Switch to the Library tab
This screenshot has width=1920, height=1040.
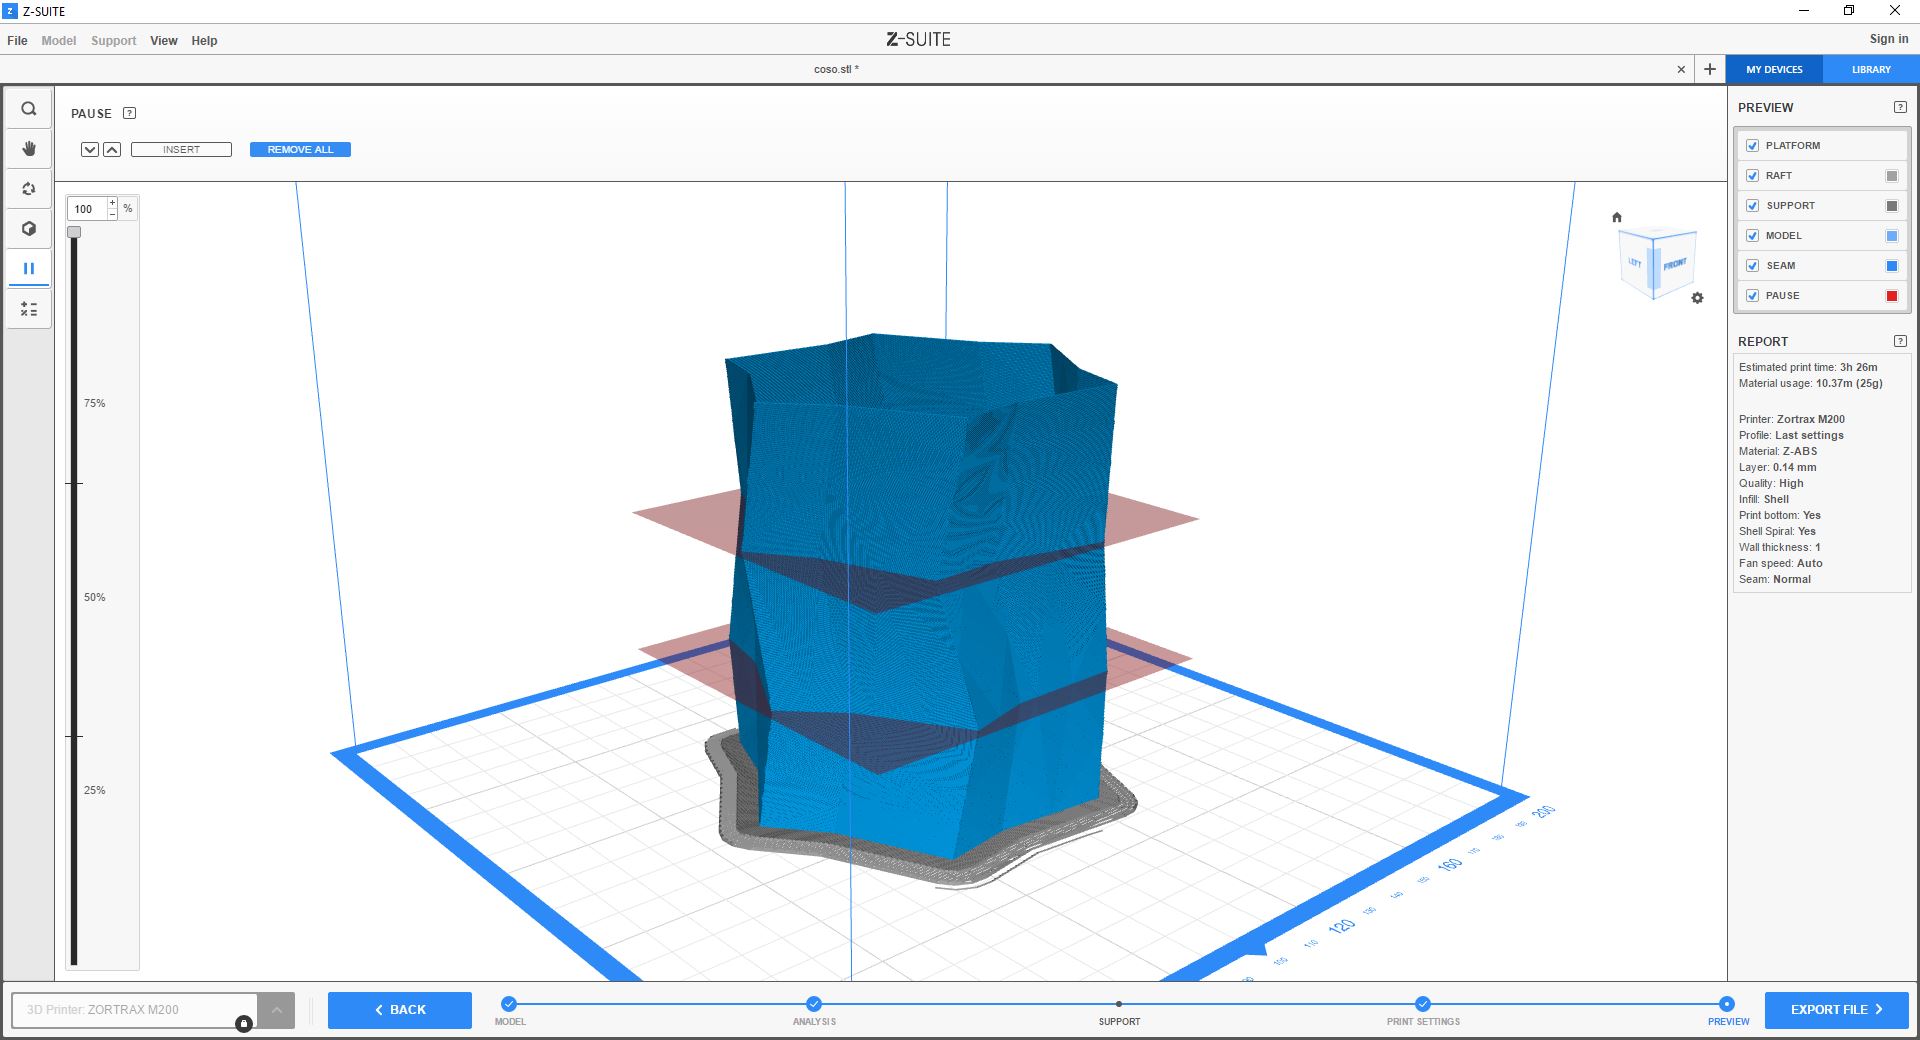coord(1871,69)
